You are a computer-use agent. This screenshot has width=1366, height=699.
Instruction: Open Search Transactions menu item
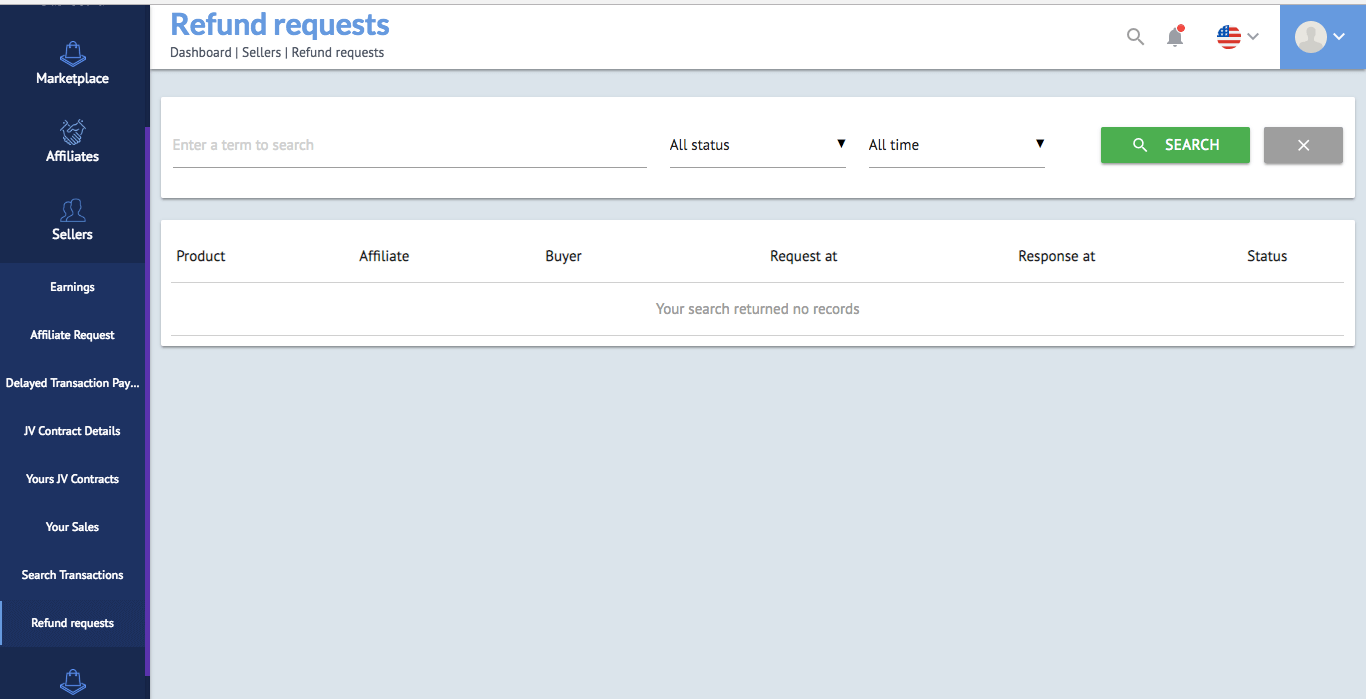72,575
